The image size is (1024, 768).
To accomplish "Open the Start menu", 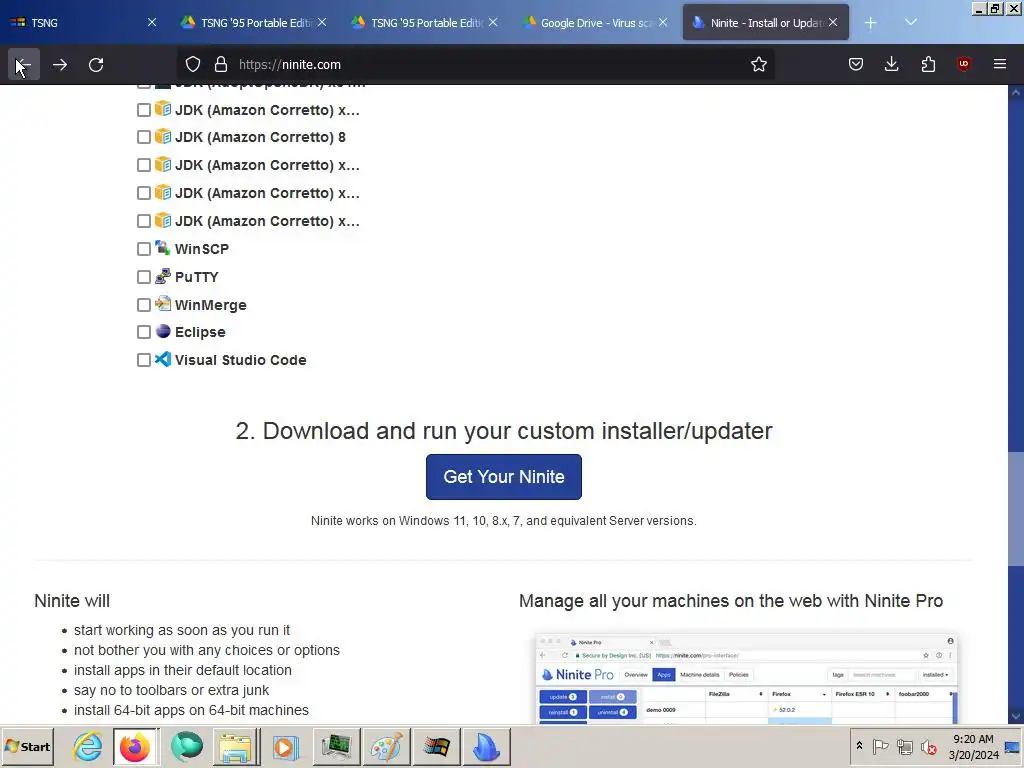I will pyautogui.click(x=28, y=746).
